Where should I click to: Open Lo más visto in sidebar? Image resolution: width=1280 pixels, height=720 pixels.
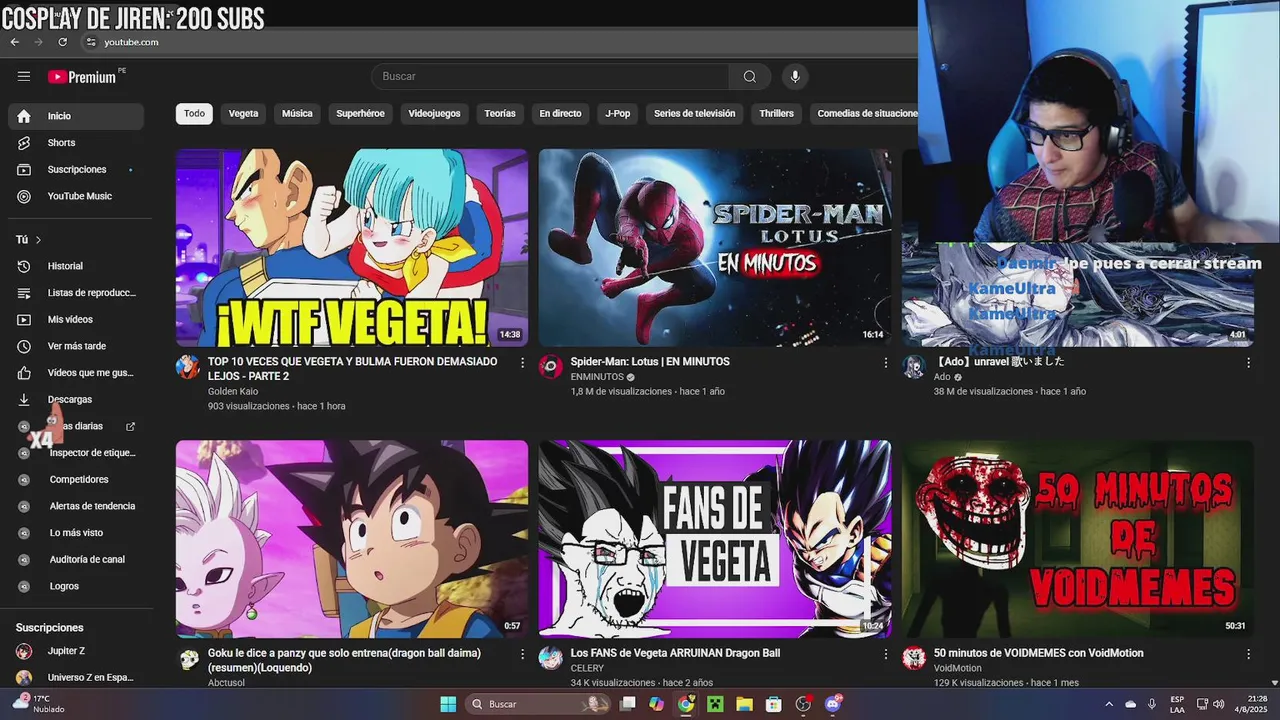point(76,533)
